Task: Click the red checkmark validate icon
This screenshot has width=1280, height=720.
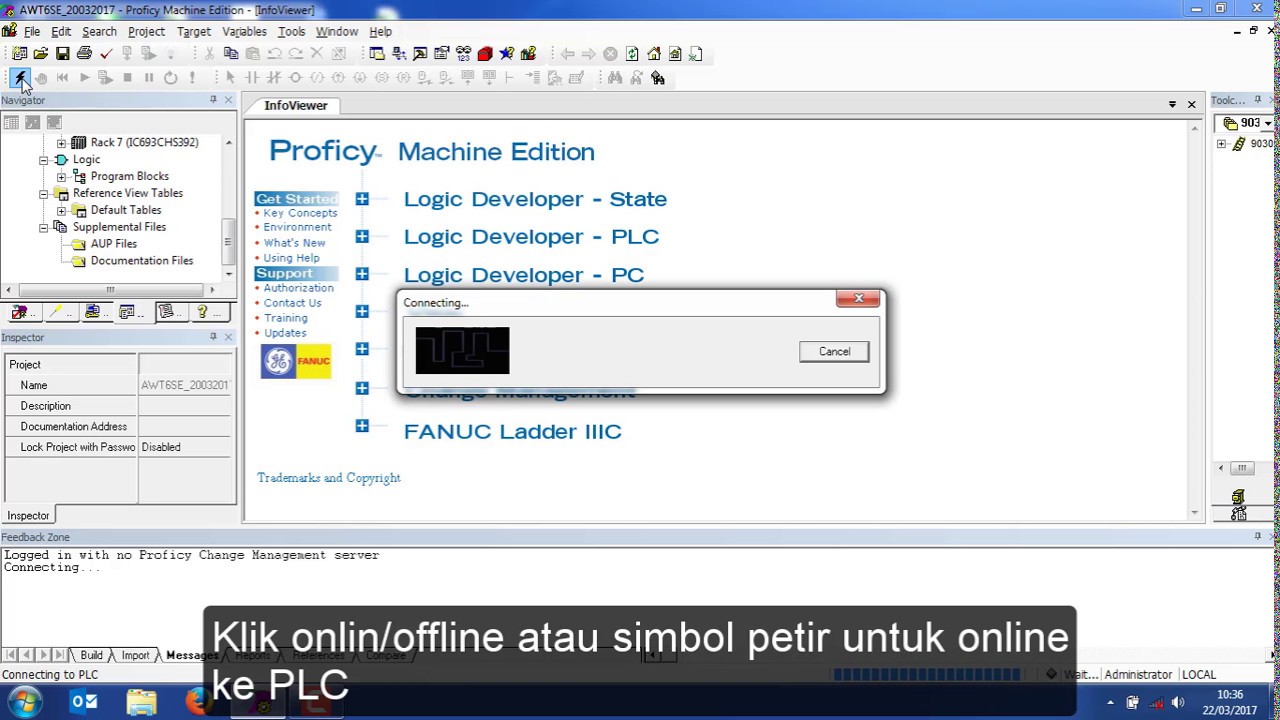Action: (x=106, y=54)
